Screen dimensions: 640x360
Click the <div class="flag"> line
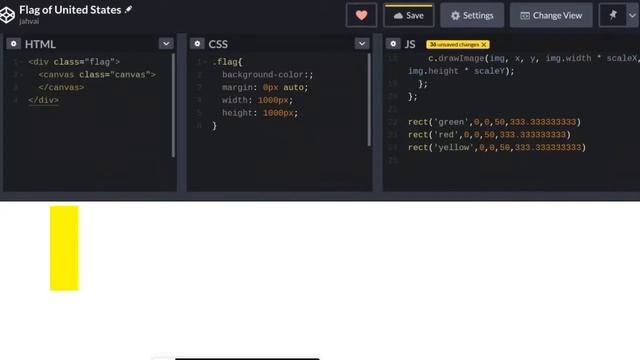[x=74, y=62]
